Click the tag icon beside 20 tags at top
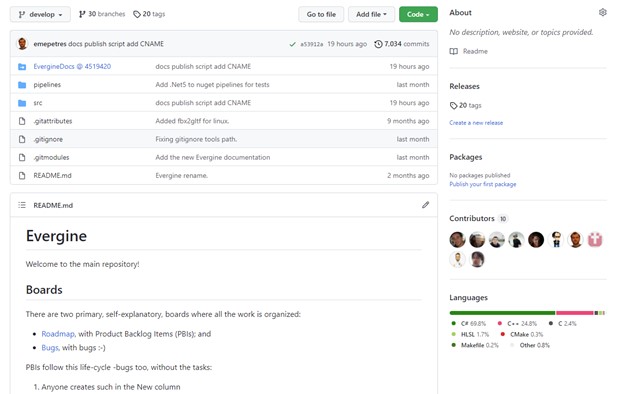This screenshot has height=394, width=624. click(137, 14)
